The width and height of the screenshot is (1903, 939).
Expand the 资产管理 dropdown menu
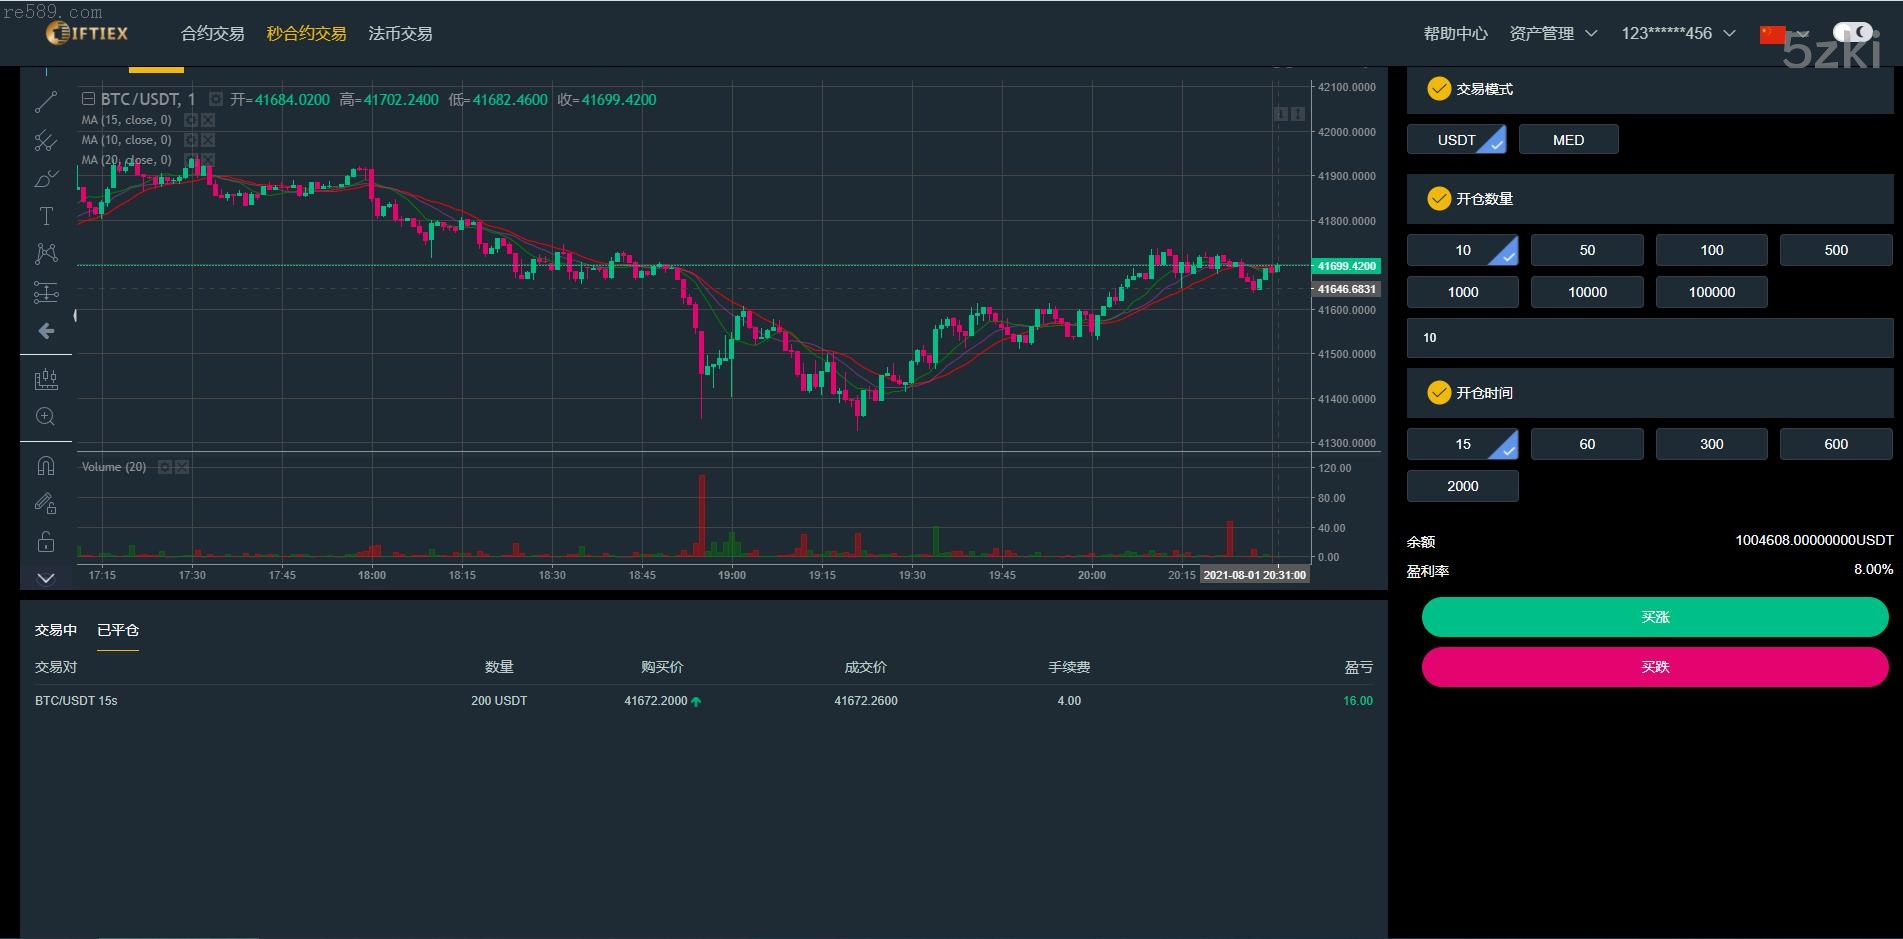[x=1553, y=34]
